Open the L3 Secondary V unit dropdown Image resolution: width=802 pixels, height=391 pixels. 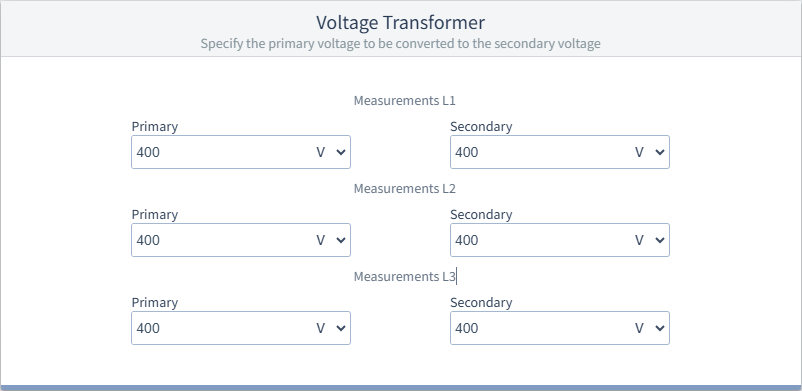pyautogui.click(x=650, y=328)
